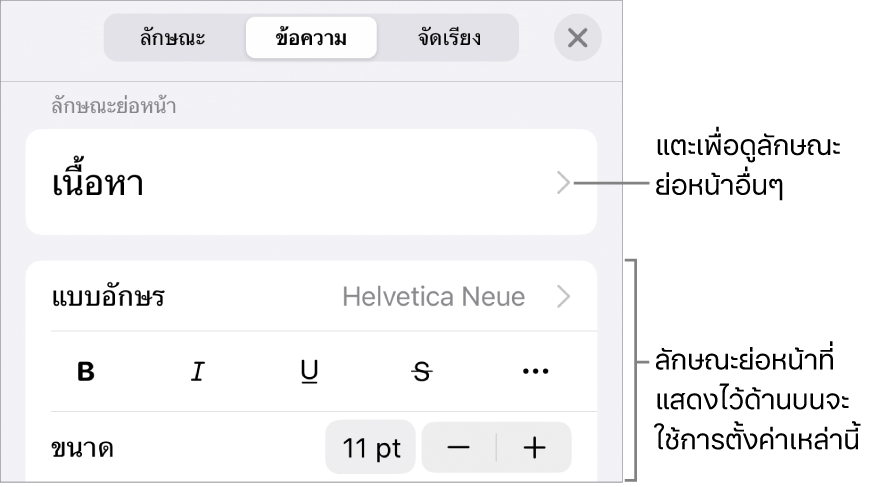Click the Helvetica Neue font value
The width and height of the screenshot is (880, 487).
pos(434,296)
